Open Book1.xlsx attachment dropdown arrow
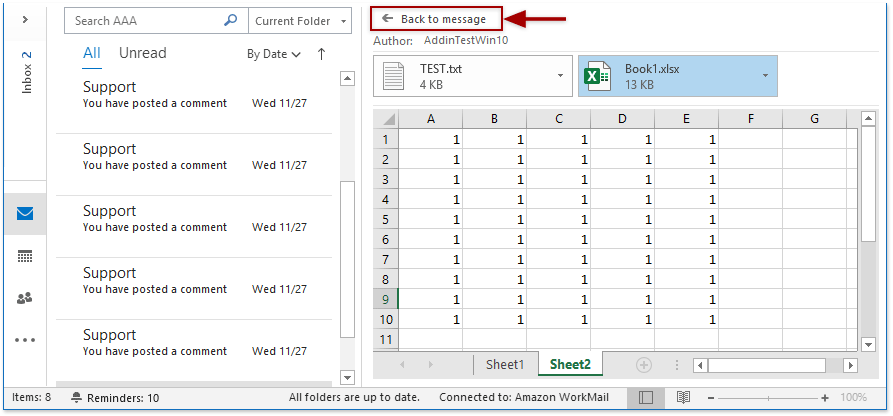The height and width of the screenshot is (416, 893). [x=765, y=76]
